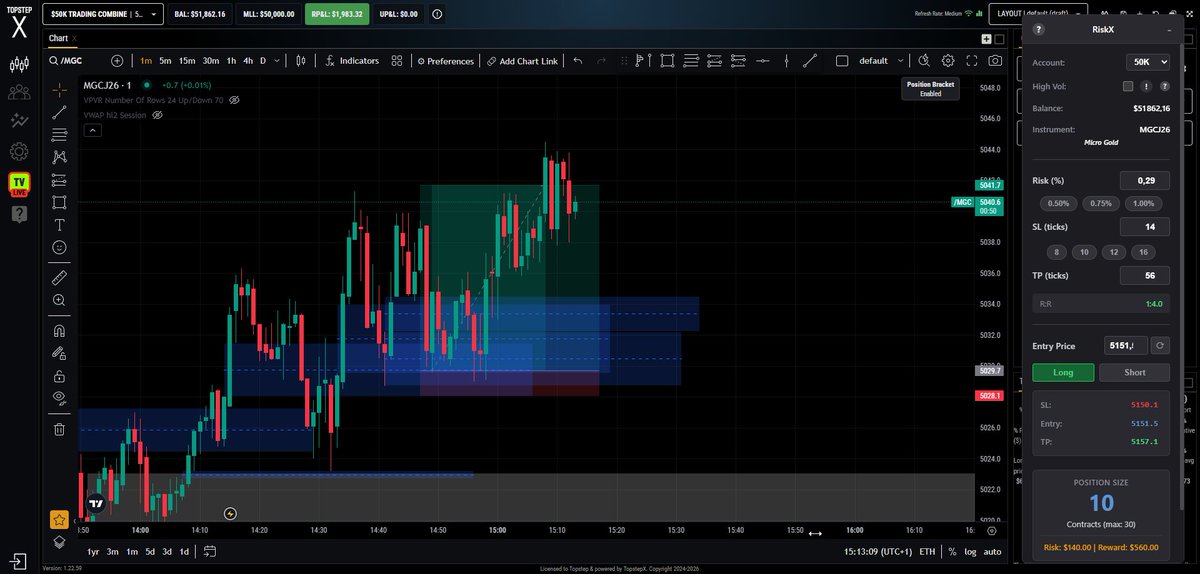This screenshot has height=574, width=1200.
Task: Delete drawings with the trash icon
Action: click(x=59, y=429)
